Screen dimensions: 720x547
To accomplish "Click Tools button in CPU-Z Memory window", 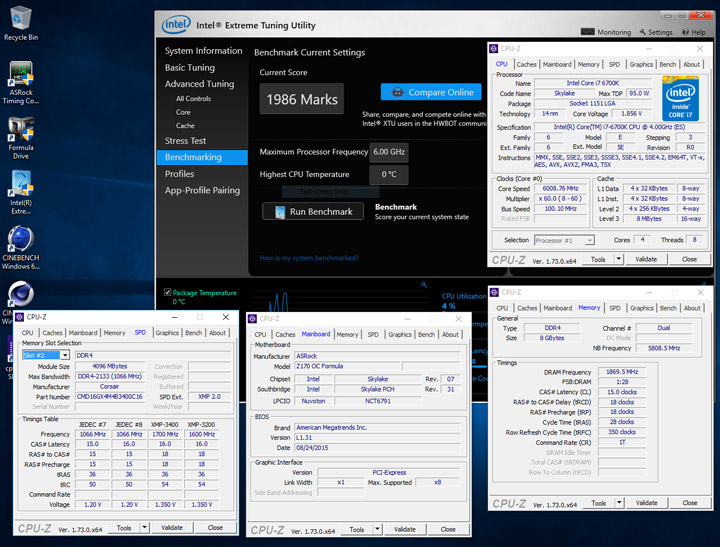I will [x=599, y=503].
